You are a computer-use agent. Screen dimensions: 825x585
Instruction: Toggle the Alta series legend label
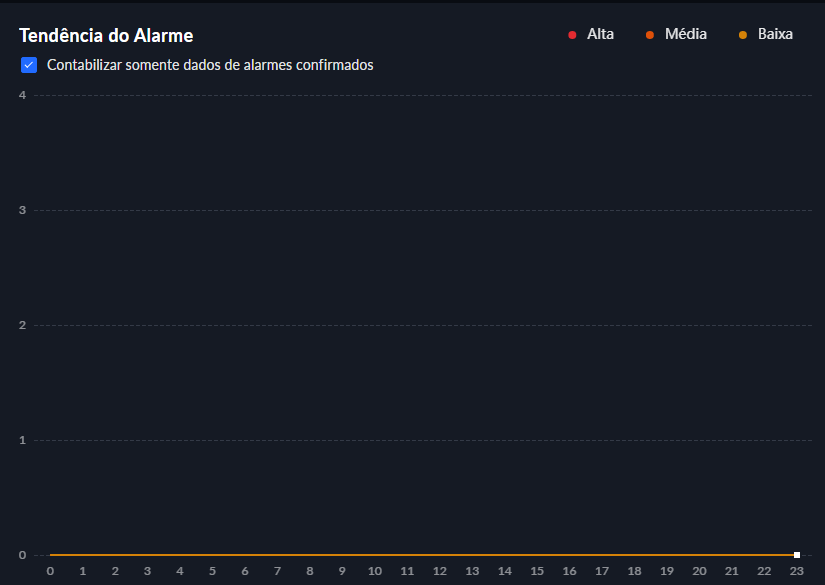(x=600, y=34)
